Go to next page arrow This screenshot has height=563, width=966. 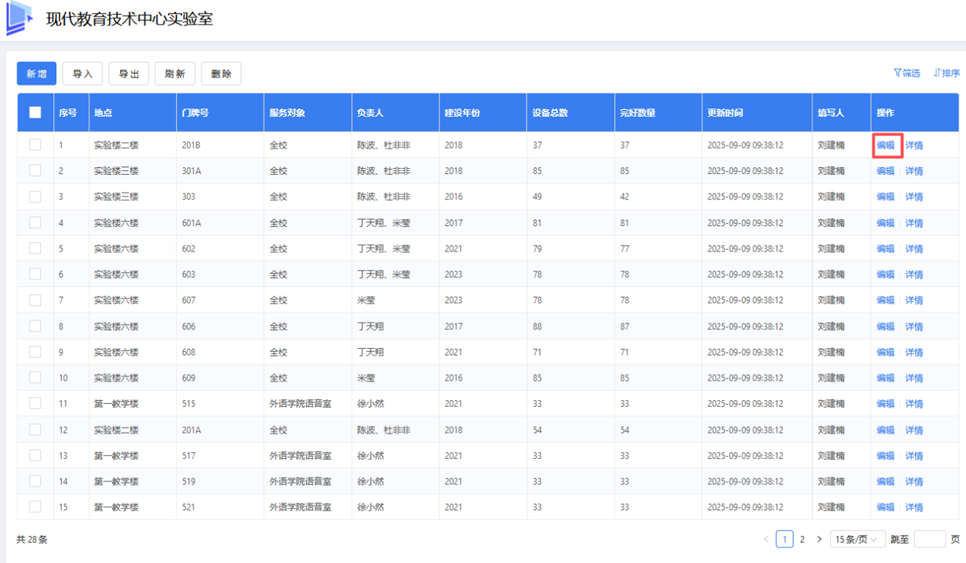(x=819, y=539)
